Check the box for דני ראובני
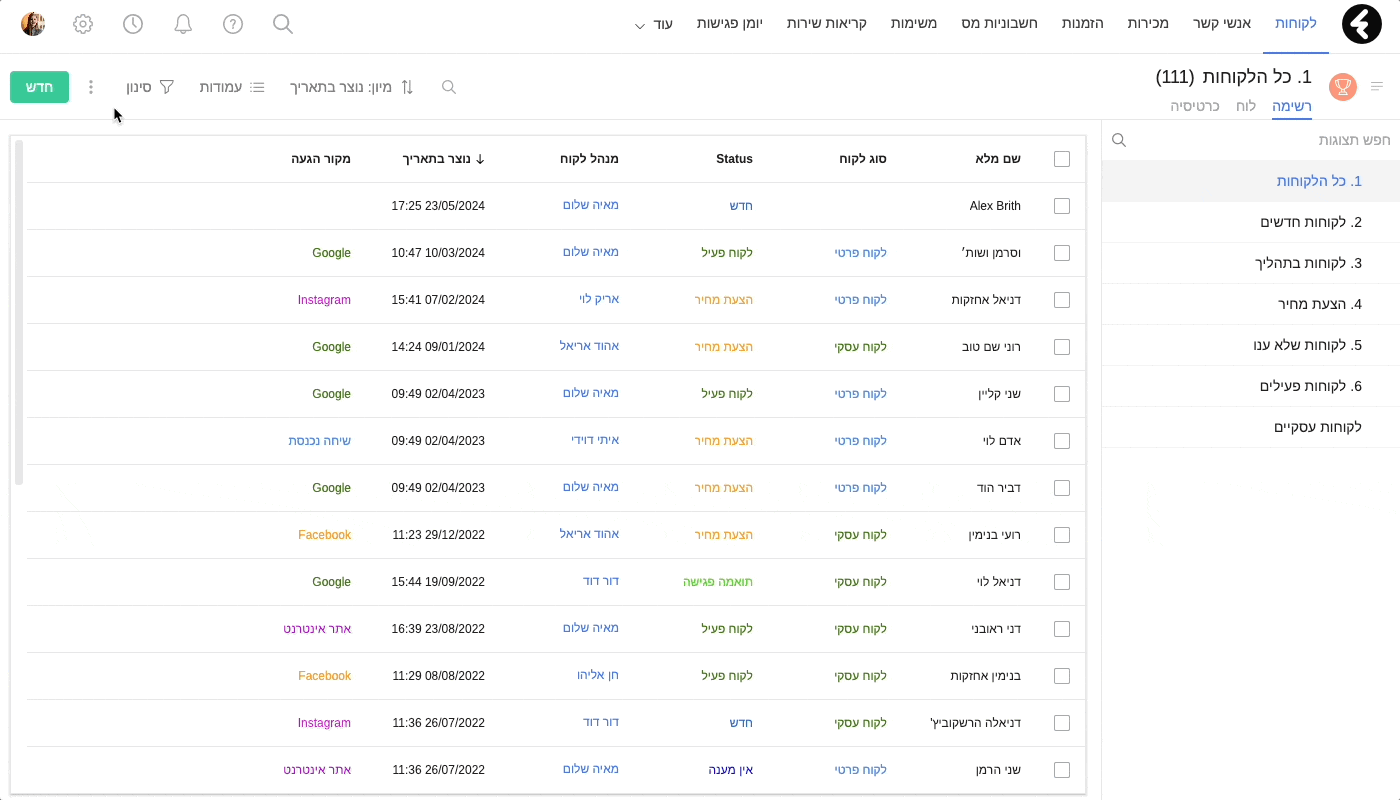1400x800 pixels. pos(1062,629)
